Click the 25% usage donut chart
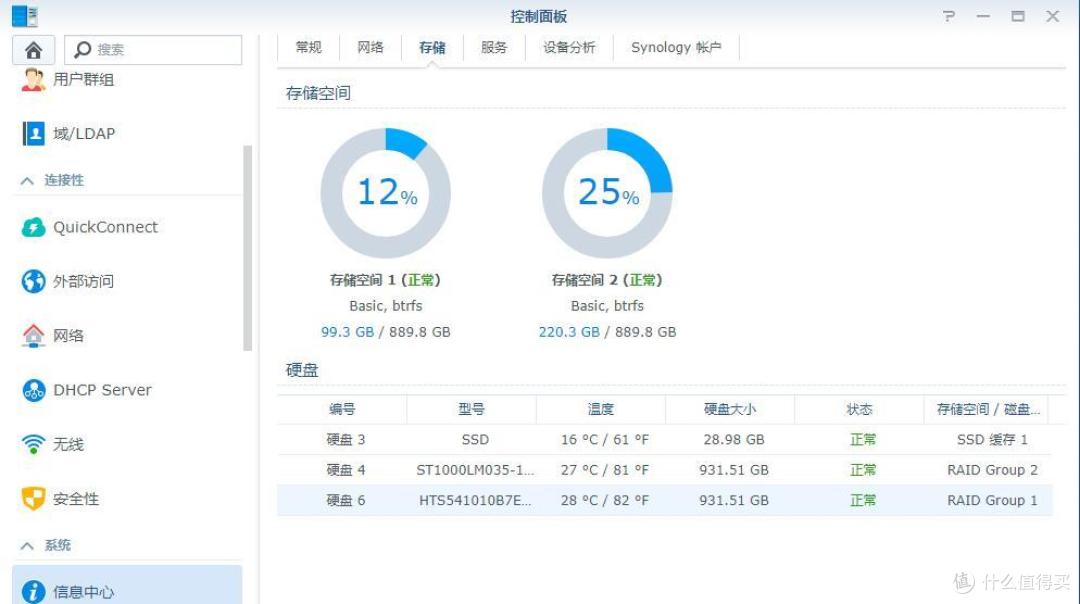This screenshot has width=1080, height=604. point(607,193)
